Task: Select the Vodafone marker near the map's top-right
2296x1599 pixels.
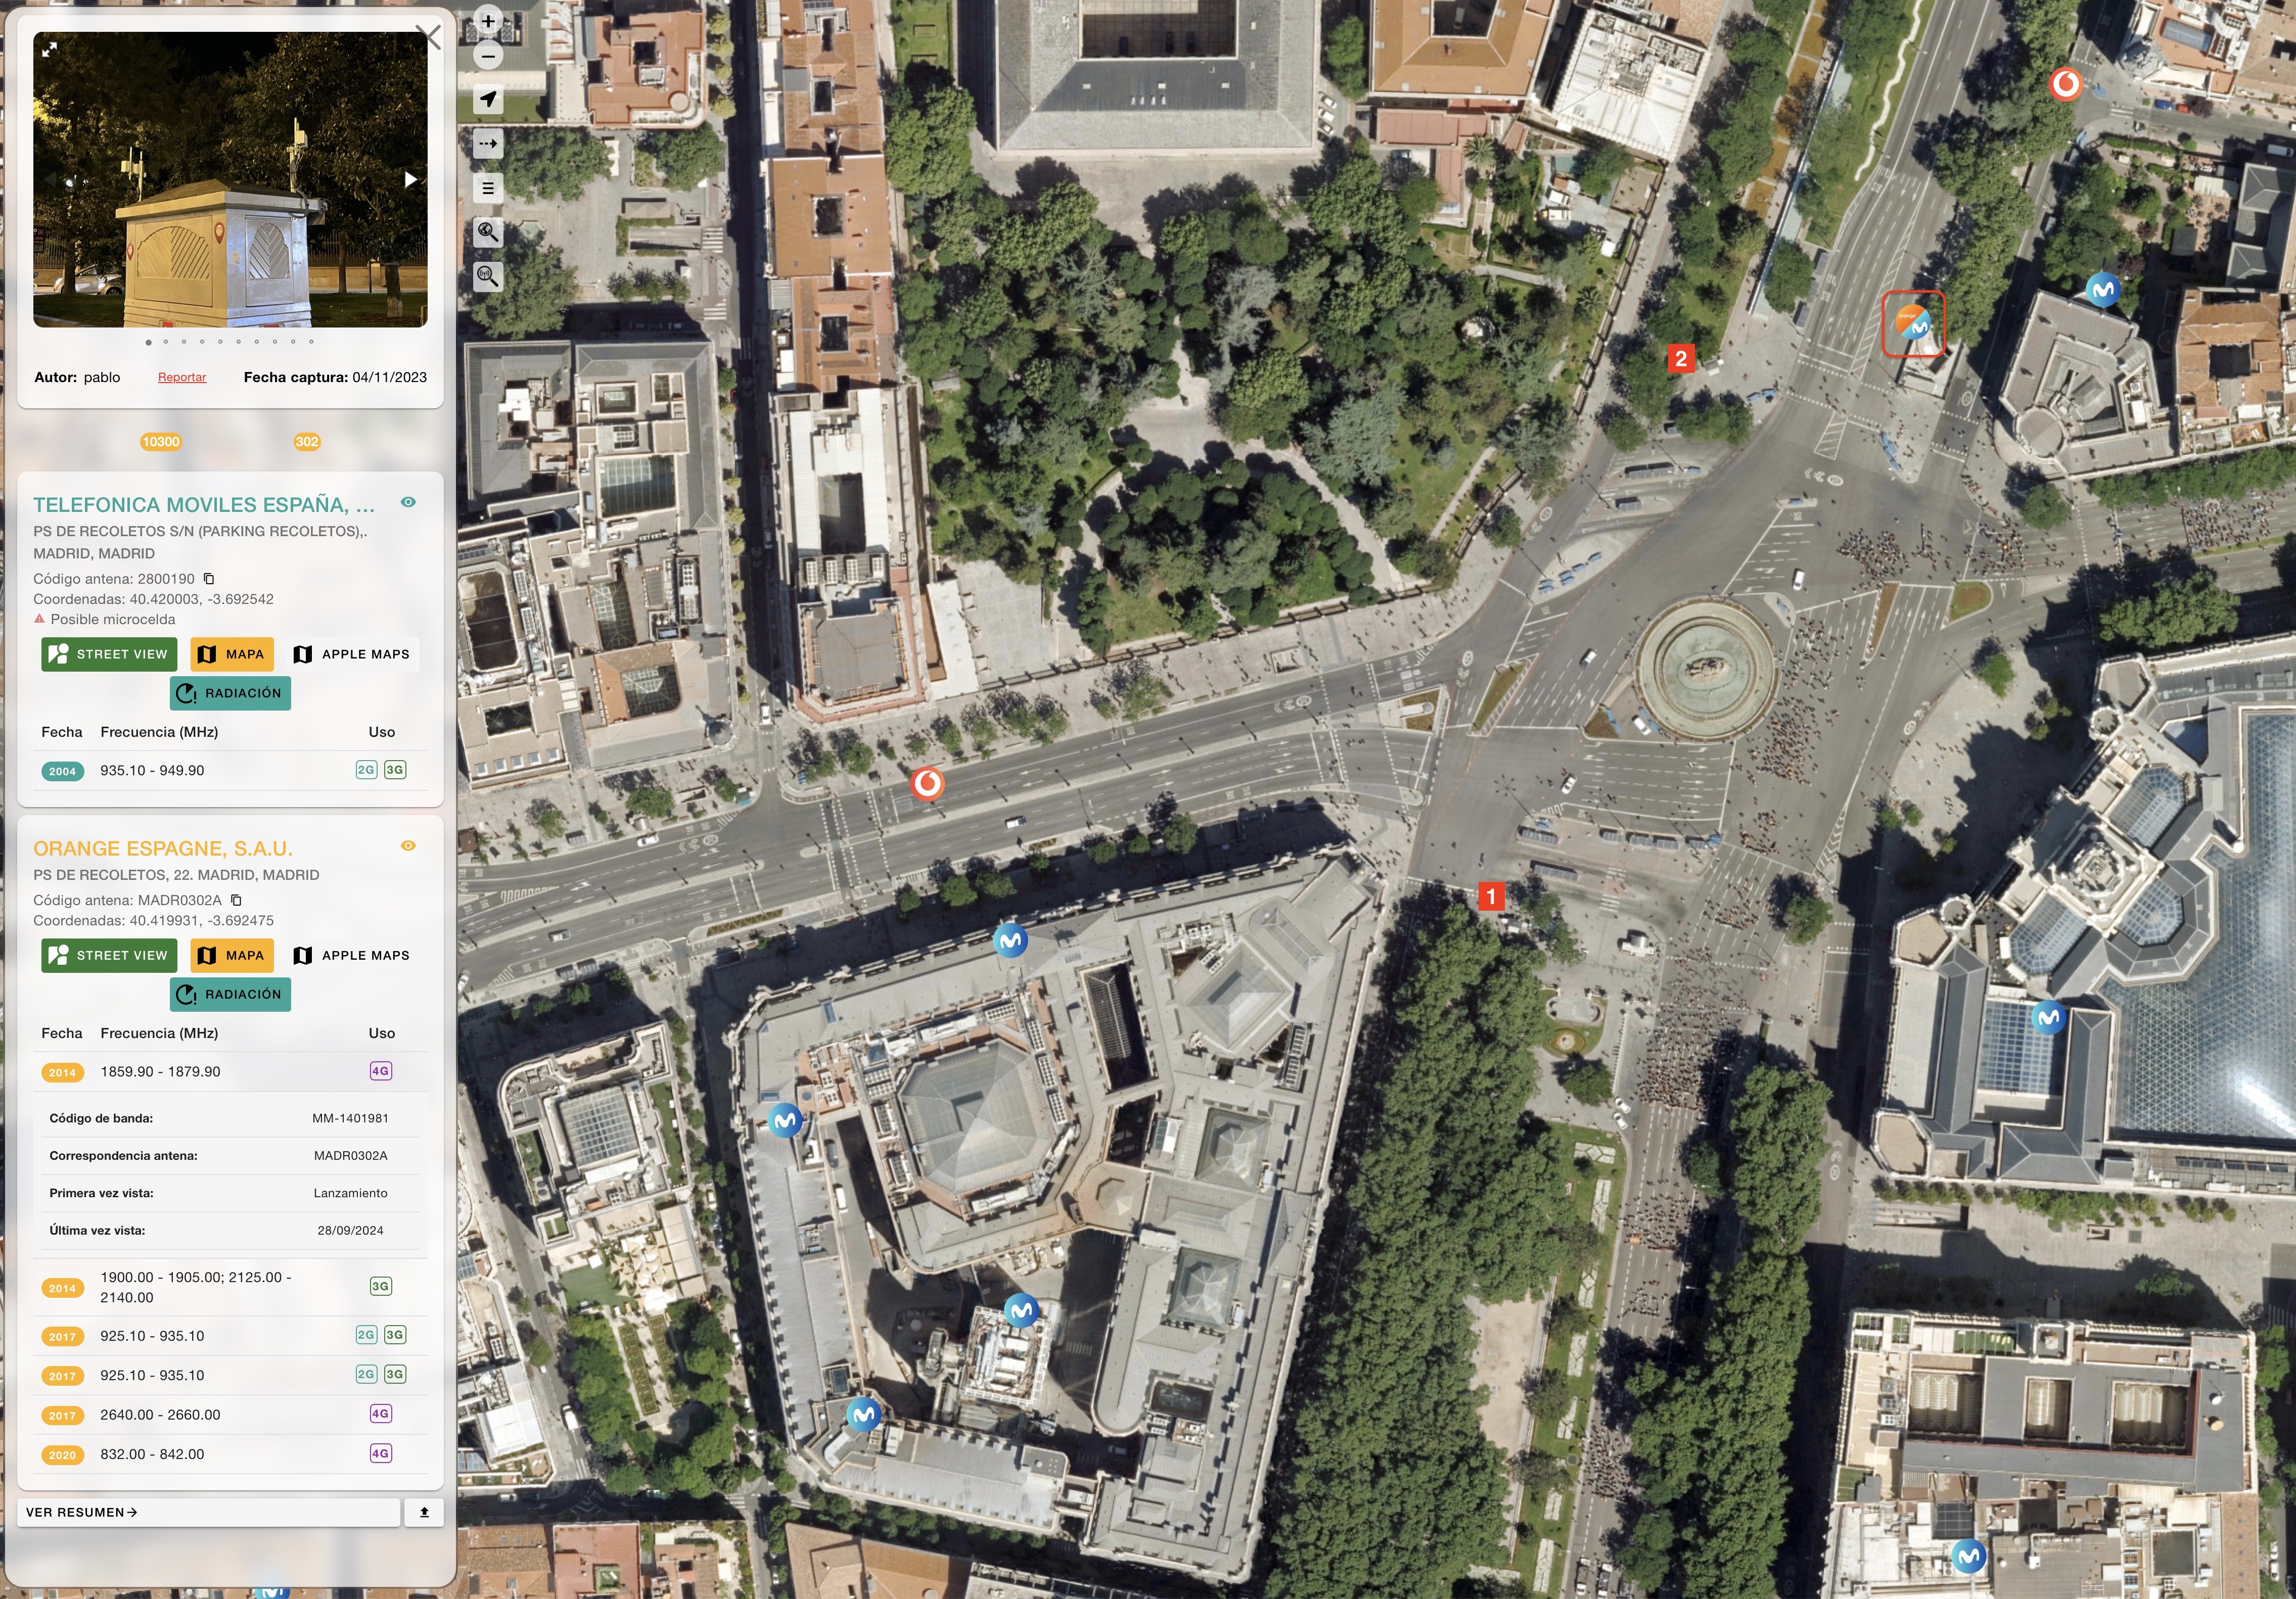Action: click(2065, 84)
